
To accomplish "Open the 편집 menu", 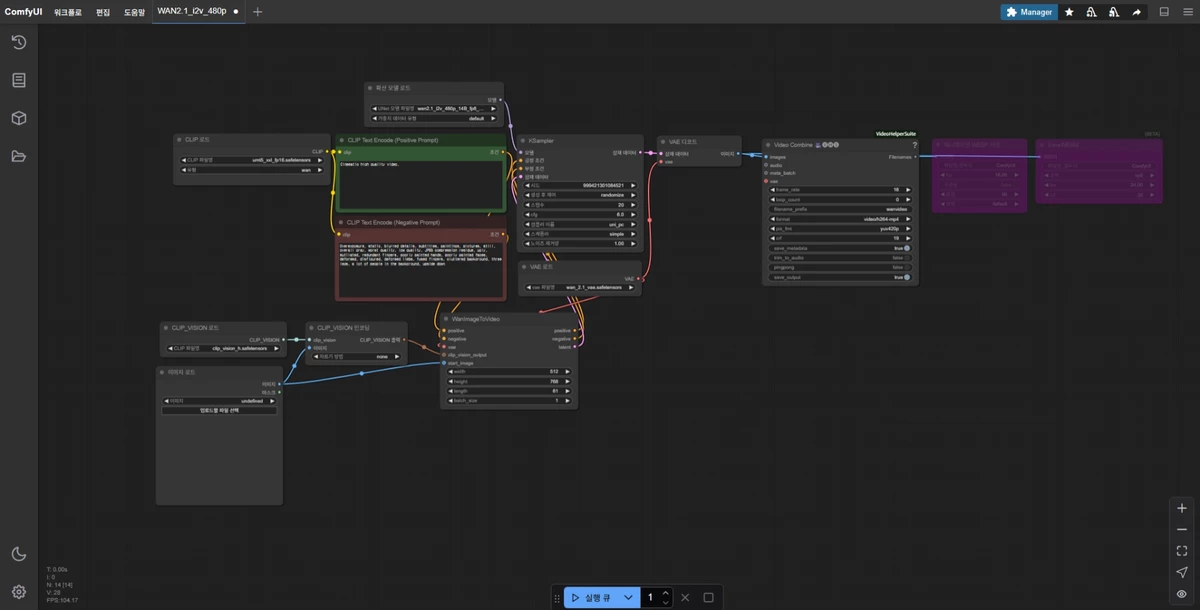I will click(103, 12).
